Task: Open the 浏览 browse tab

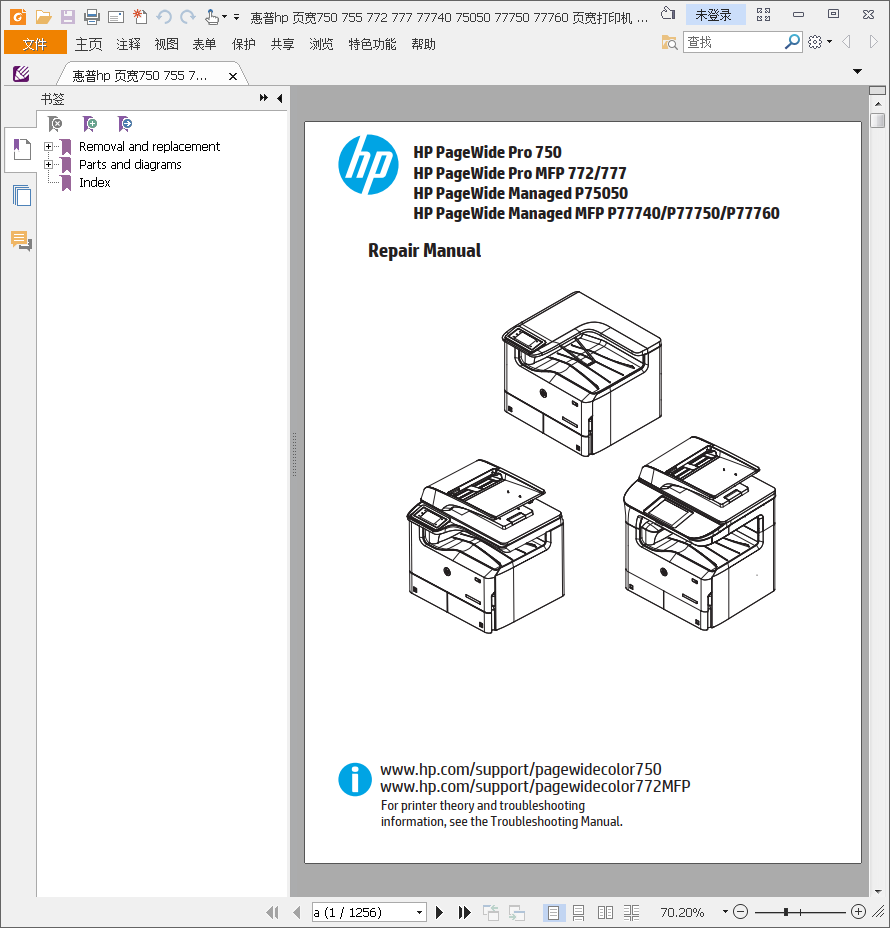Action: (321, 44)
